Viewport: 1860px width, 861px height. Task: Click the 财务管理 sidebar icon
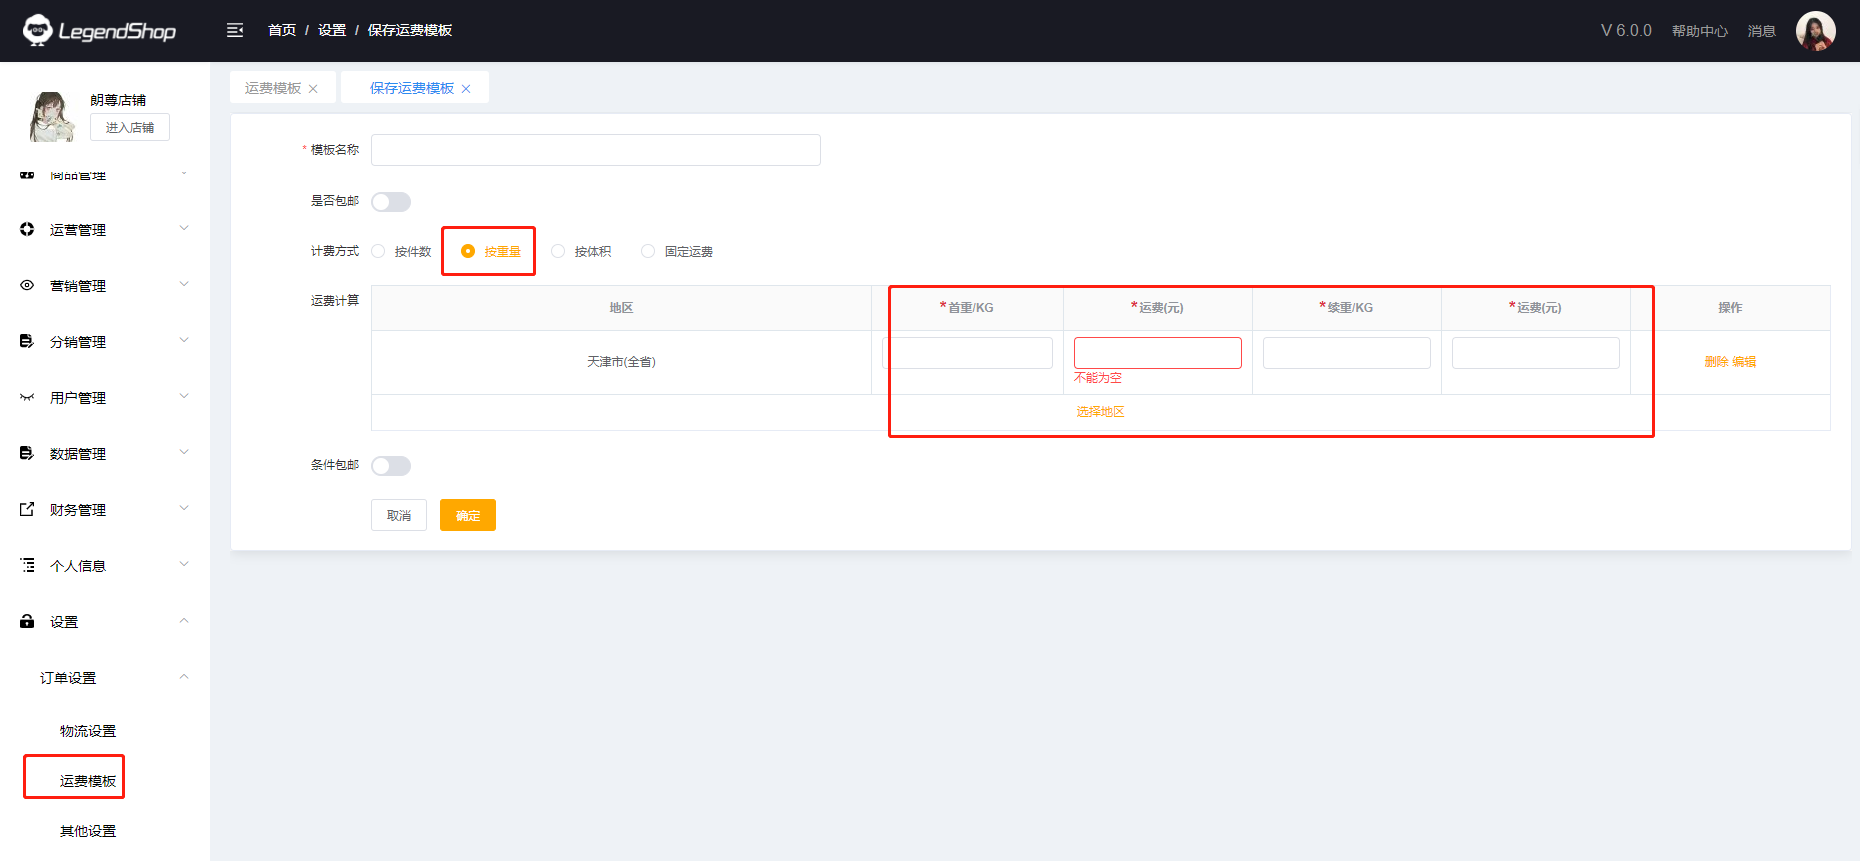(27, 509)
